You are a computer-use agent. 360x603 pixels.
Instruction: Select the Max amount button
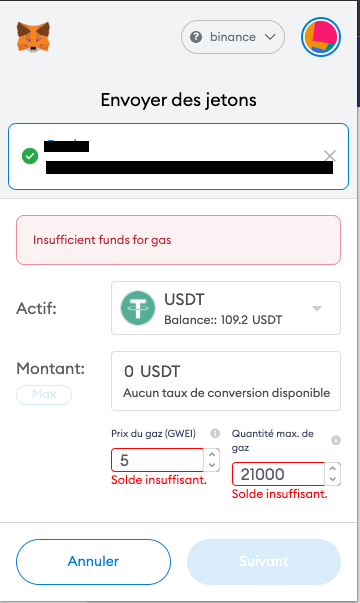(x=44, y=394)
